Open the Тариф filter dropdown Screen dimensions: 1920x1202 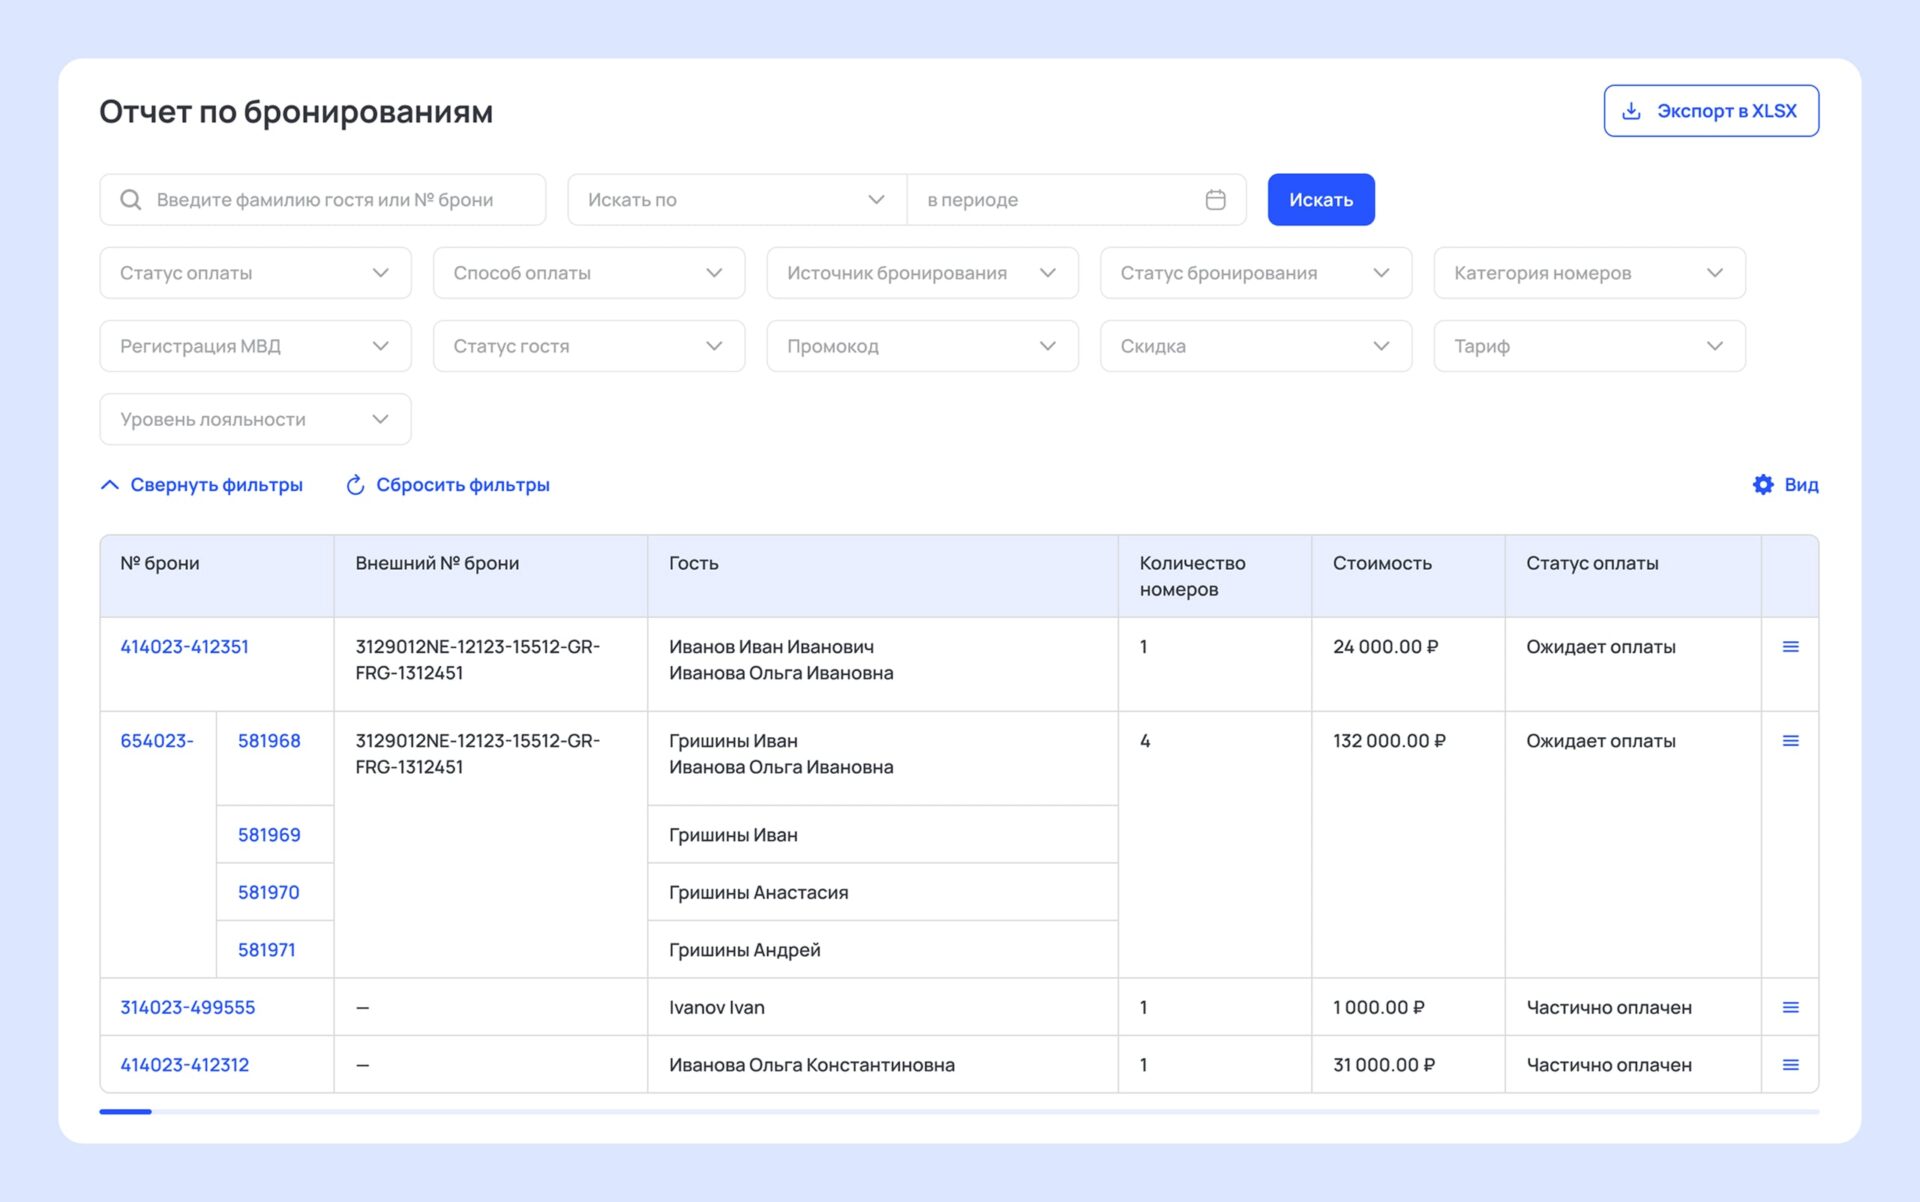point(1588,346)
